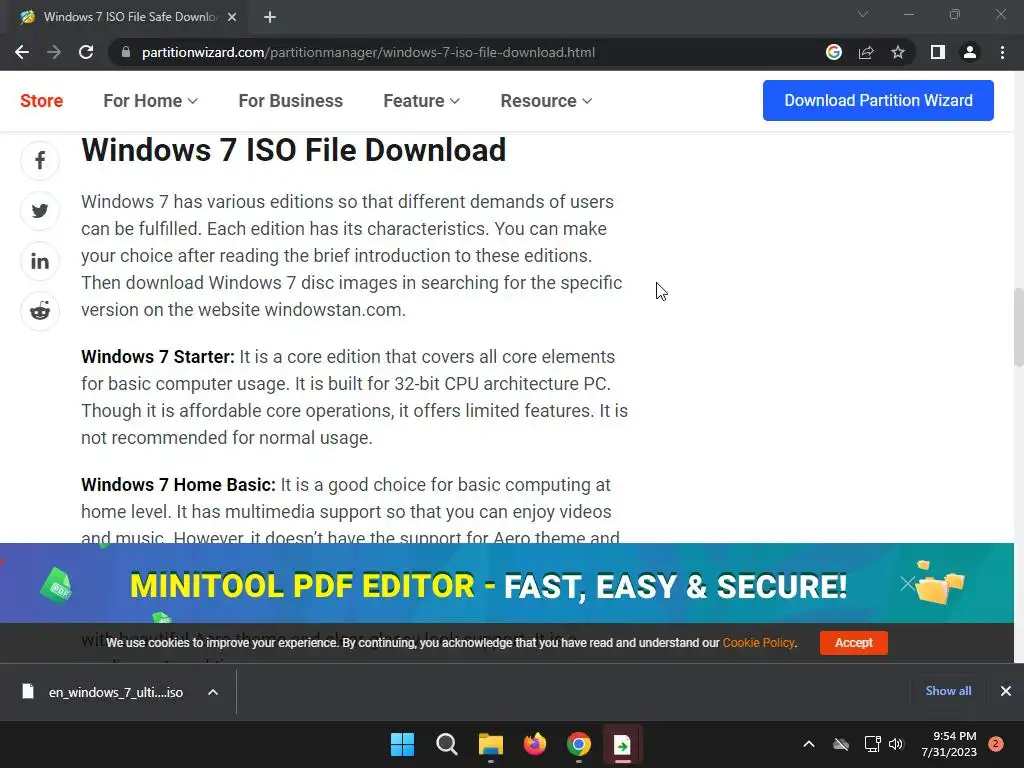Image resolution: width=1024 pixels, height=768 pixels.
Task: Go back with browser back arrow
Action: coord(22,52)
